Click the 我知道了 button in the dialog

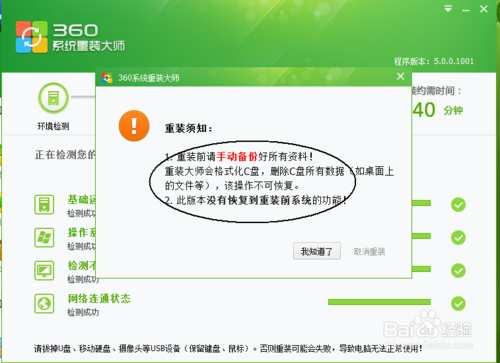(317, 251)
